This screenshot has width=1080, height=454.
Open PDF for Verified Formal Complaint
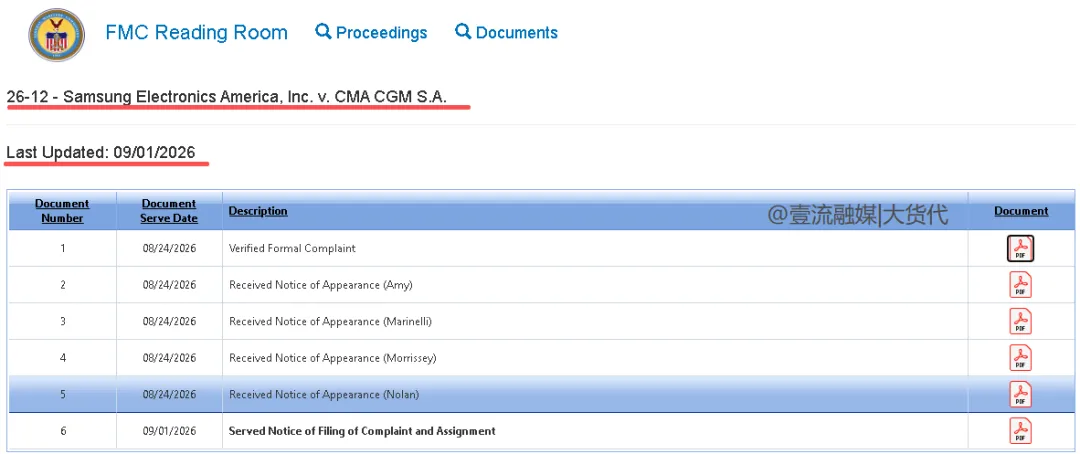click(x=1020, y=248)
